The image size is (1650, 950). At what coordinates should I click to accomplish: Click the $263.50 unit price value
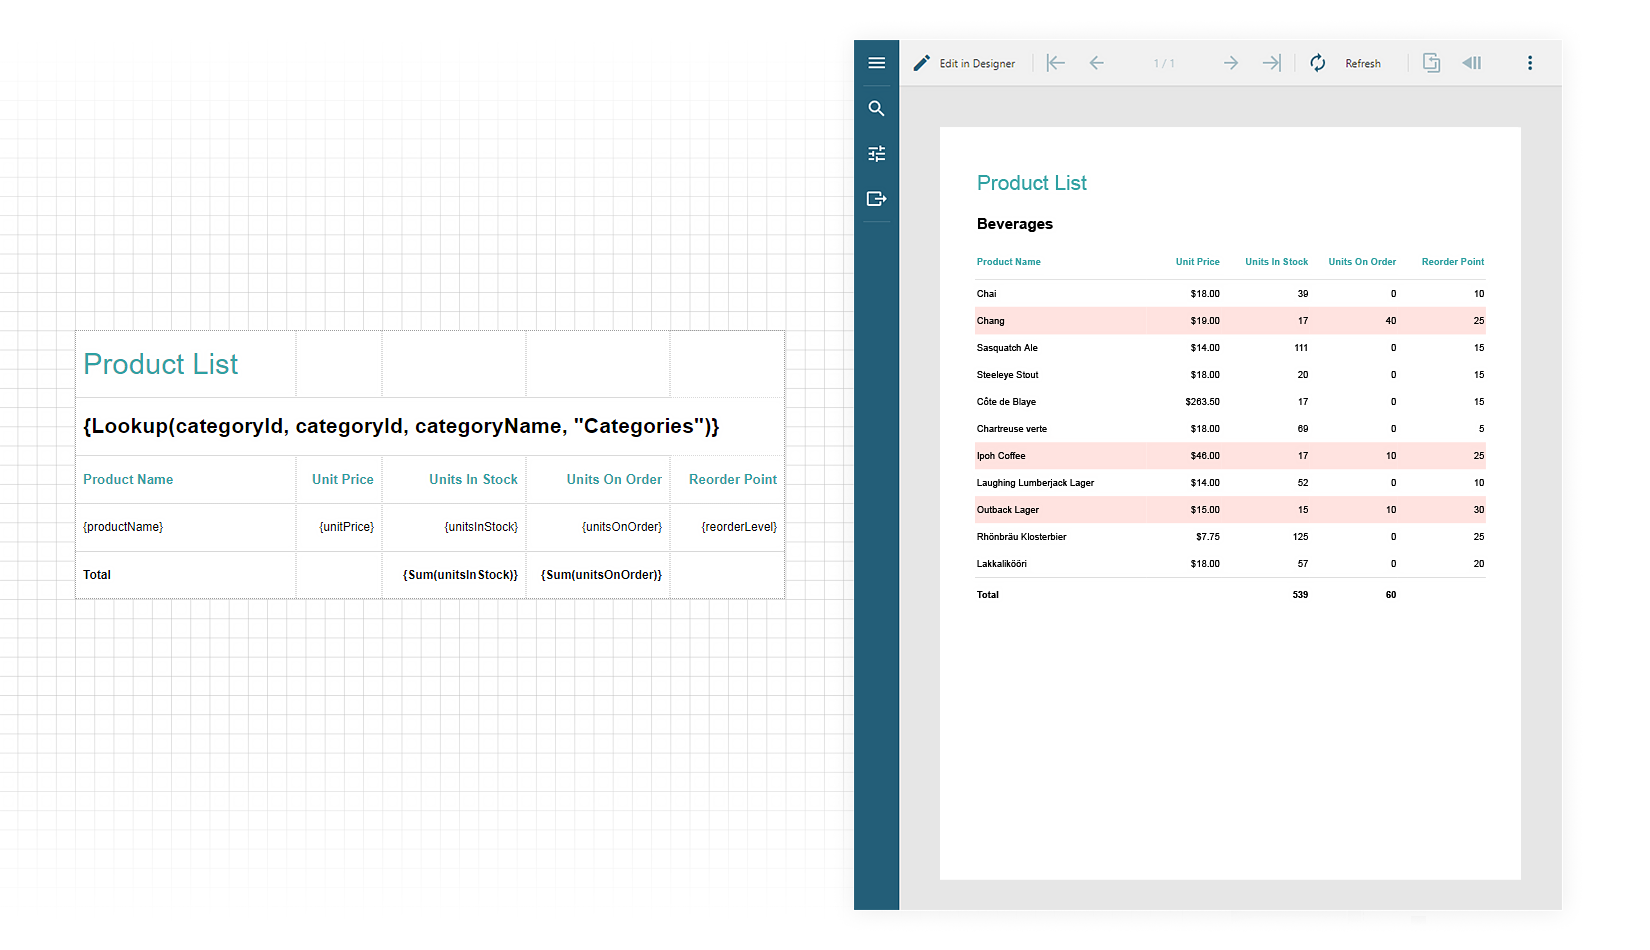coord(1202,402)
